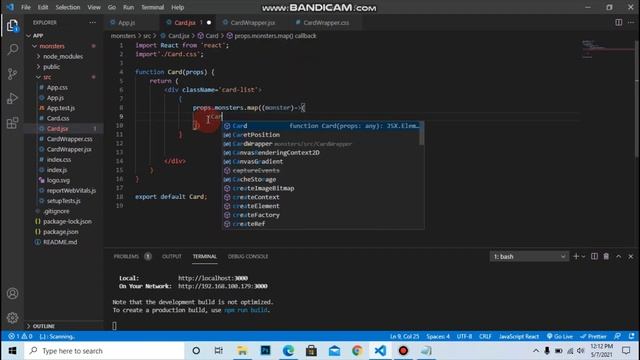Screen dimensions: 640x360
Task: Select 'CardWrapper' suggestion in autocomplete
Action: click(x=322, y=144)
